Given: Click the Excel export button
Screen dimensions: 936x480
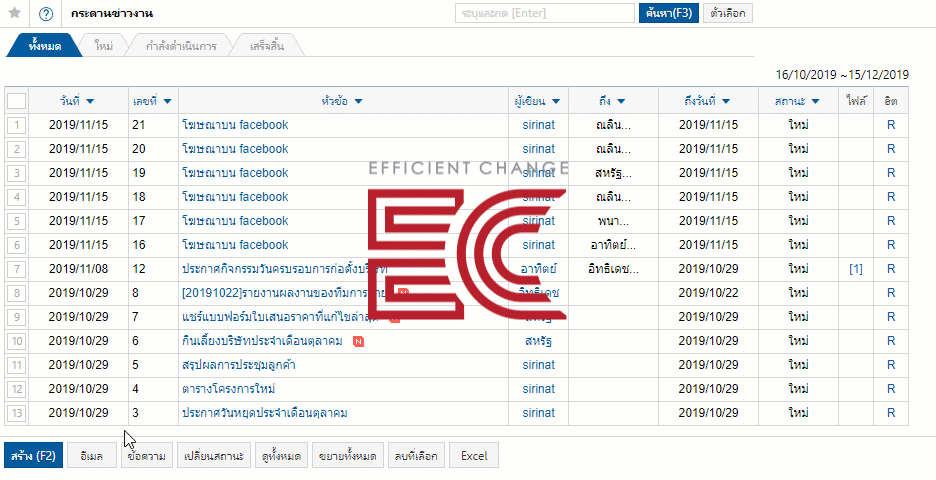Looking at the screenshot, I should (474, 456).
